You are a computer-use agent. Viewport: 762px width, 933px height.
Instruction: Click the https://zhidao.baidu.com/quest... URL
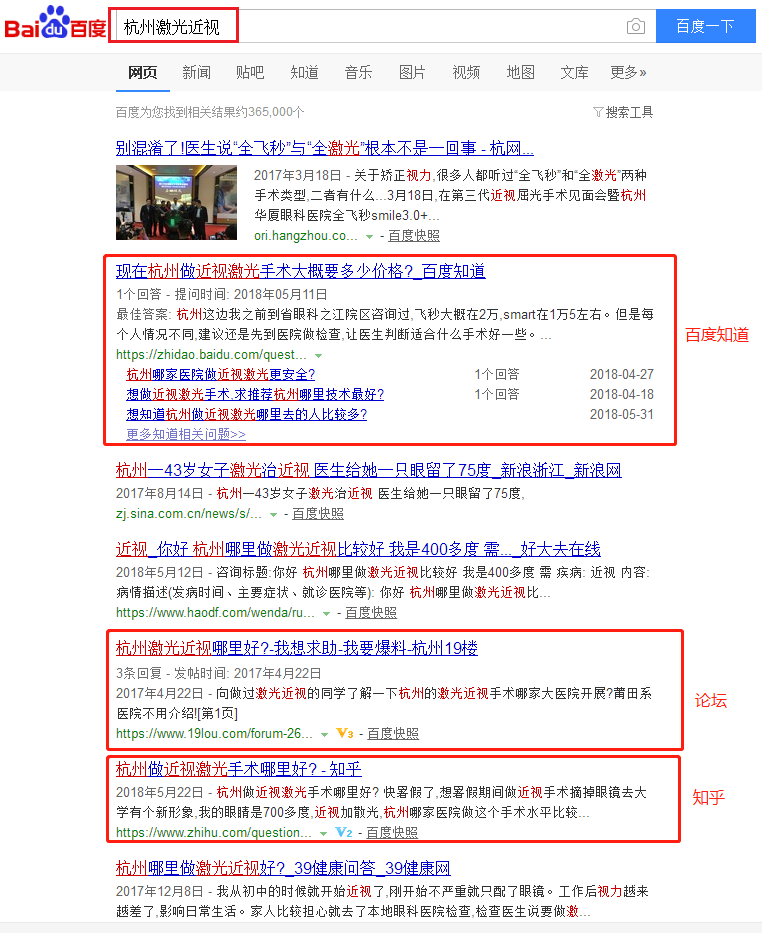point(211,355)
